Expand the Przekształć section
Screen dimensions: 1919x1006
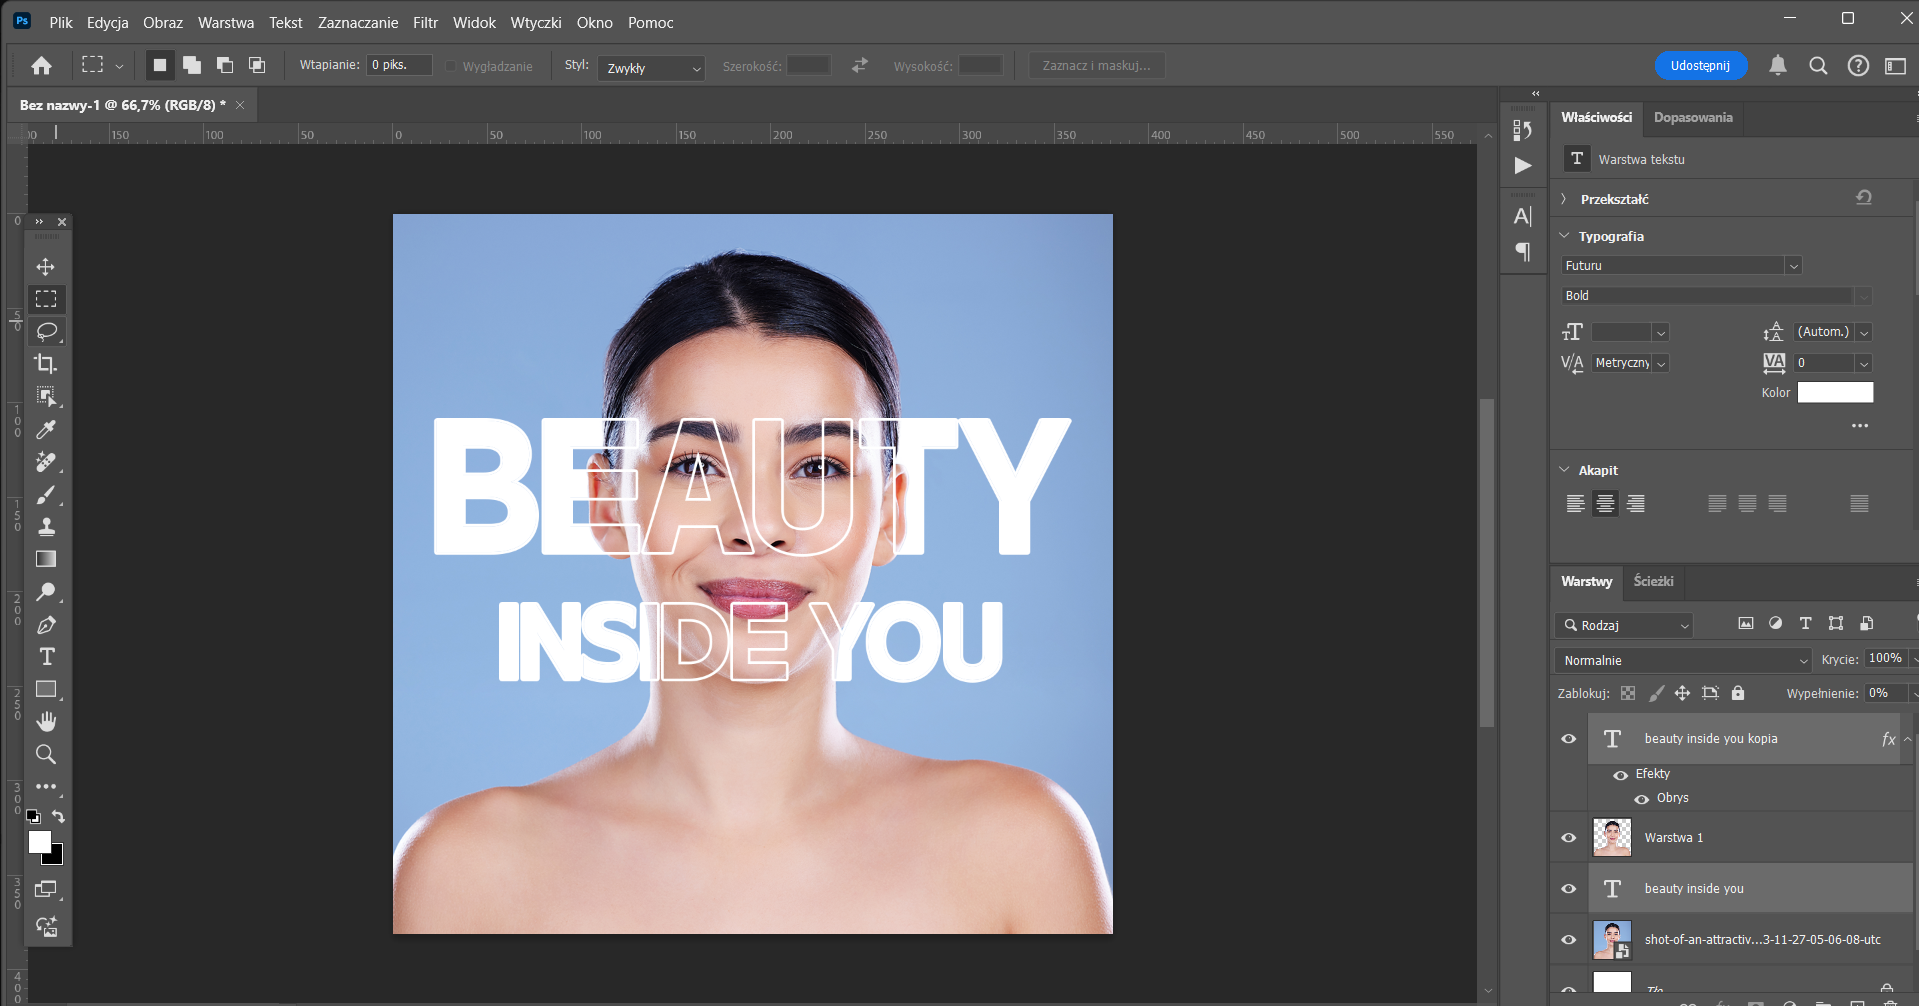tap(1564, 200)
